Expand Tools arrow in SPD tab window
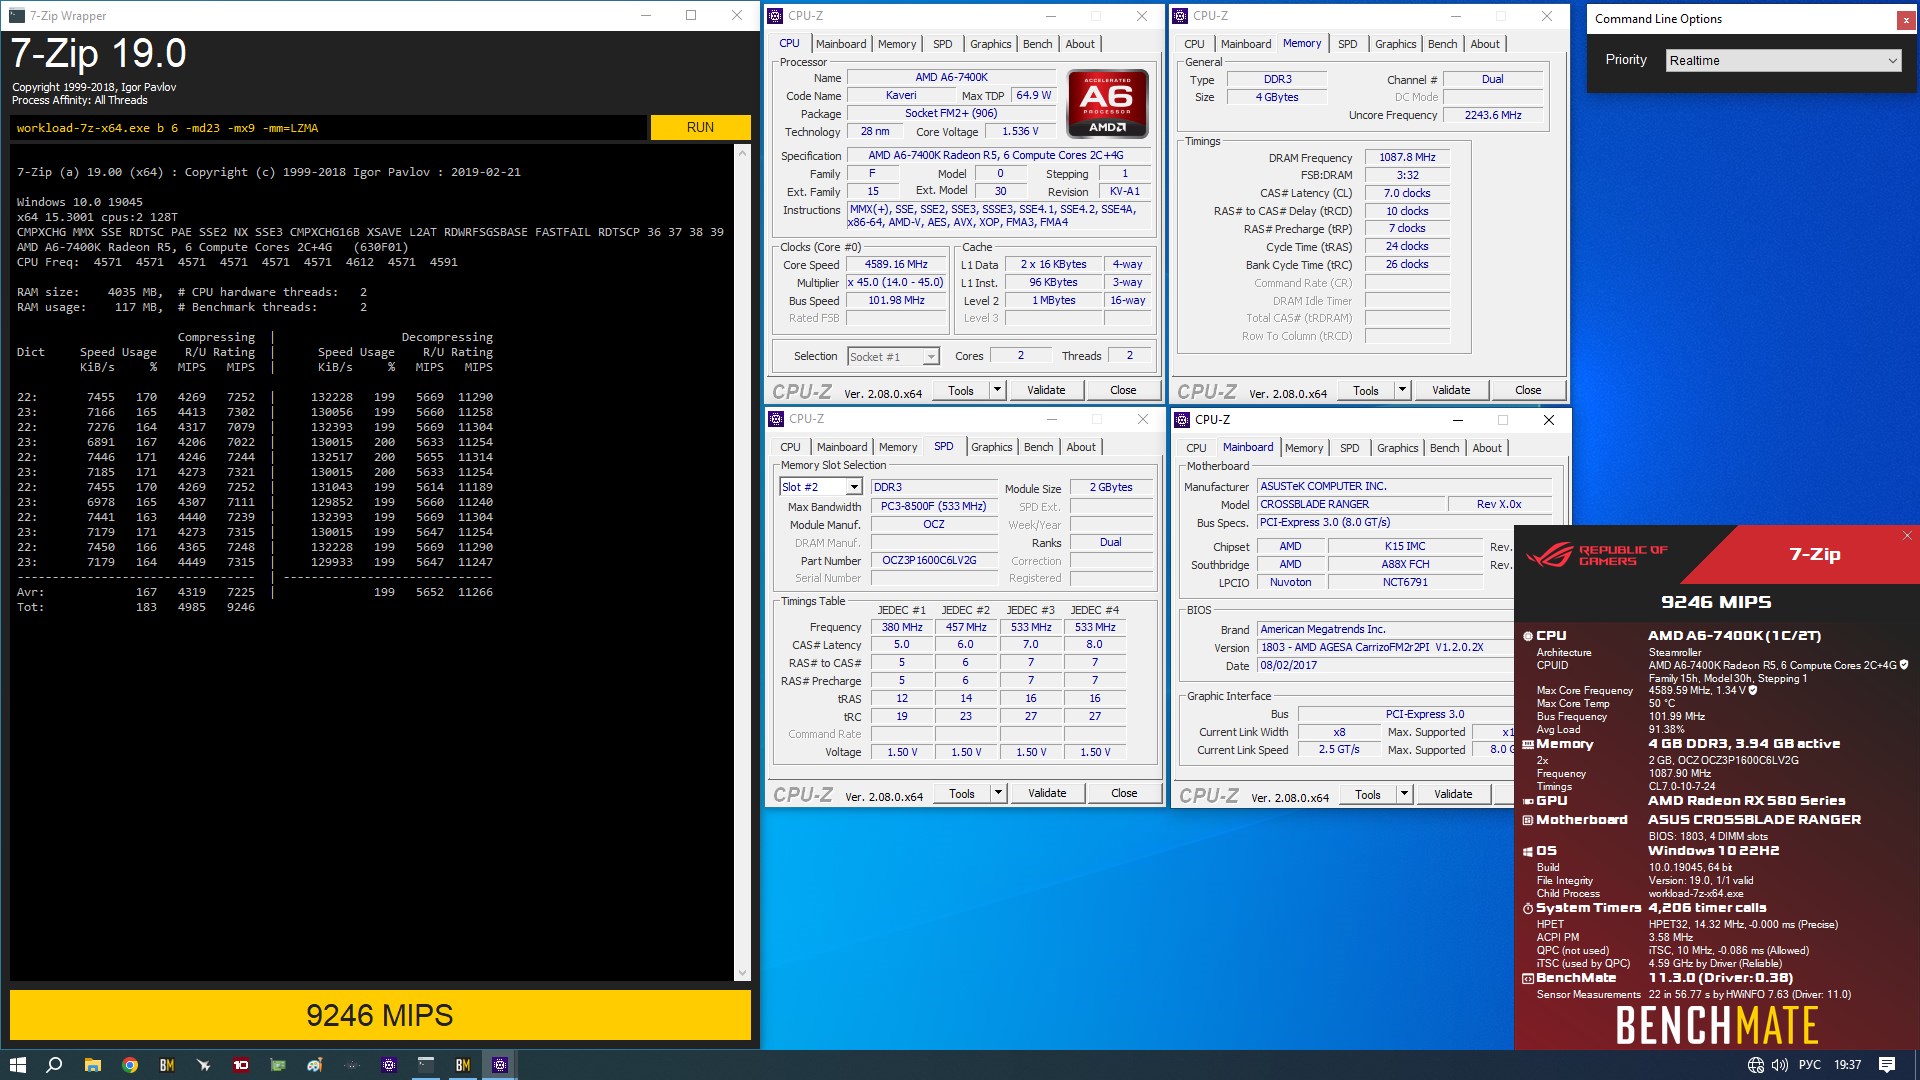 998,793
